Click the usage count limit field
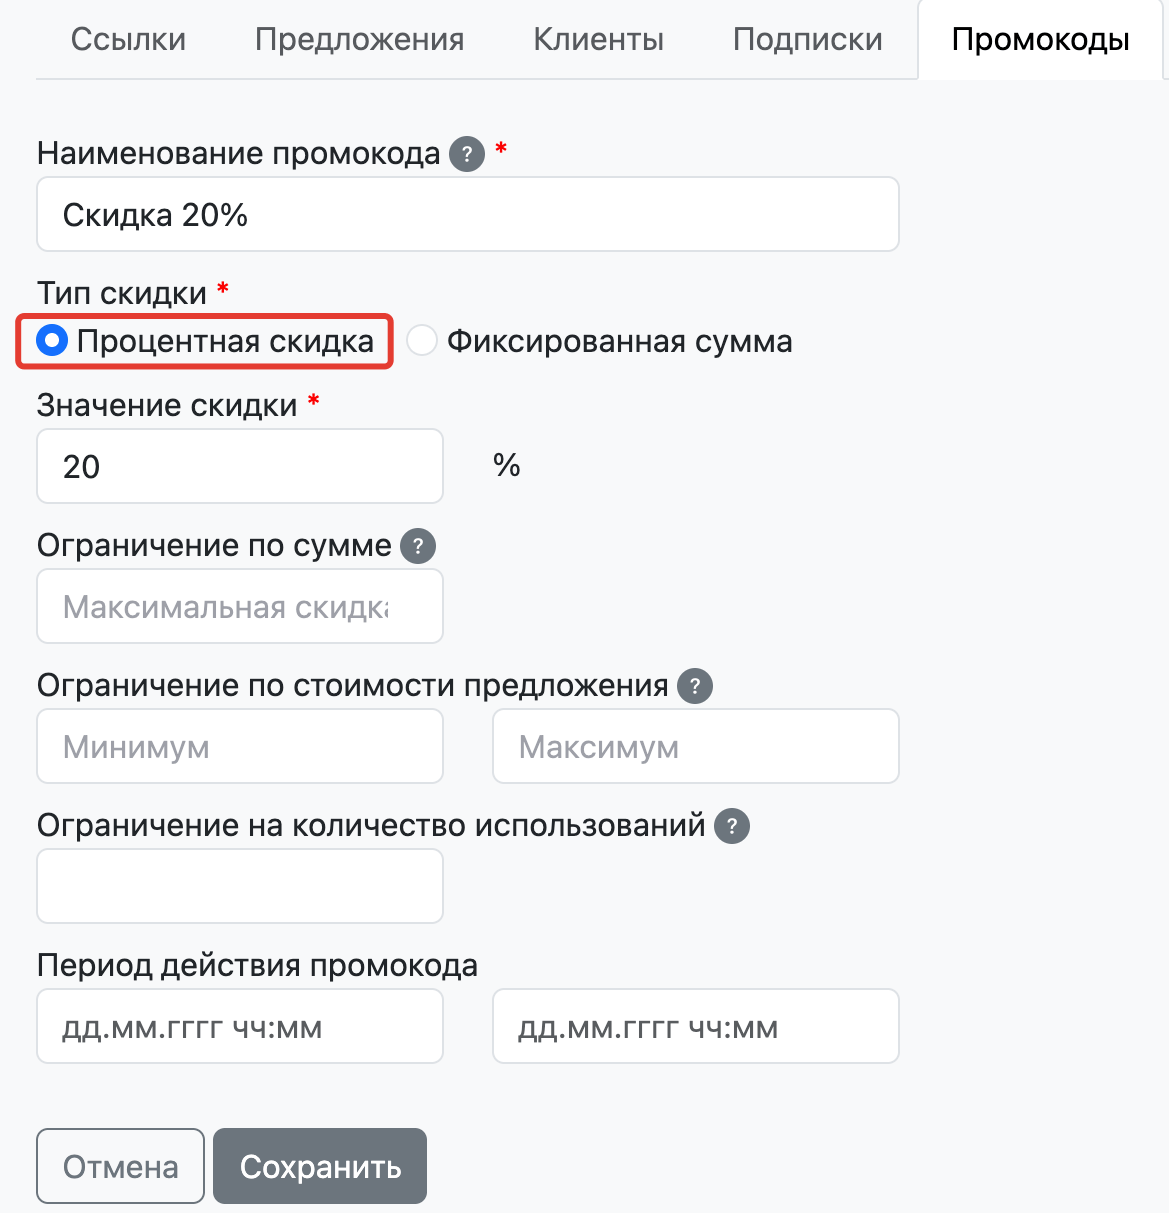Screen dimensions: 1169x1213 click(x=239, y=887)
